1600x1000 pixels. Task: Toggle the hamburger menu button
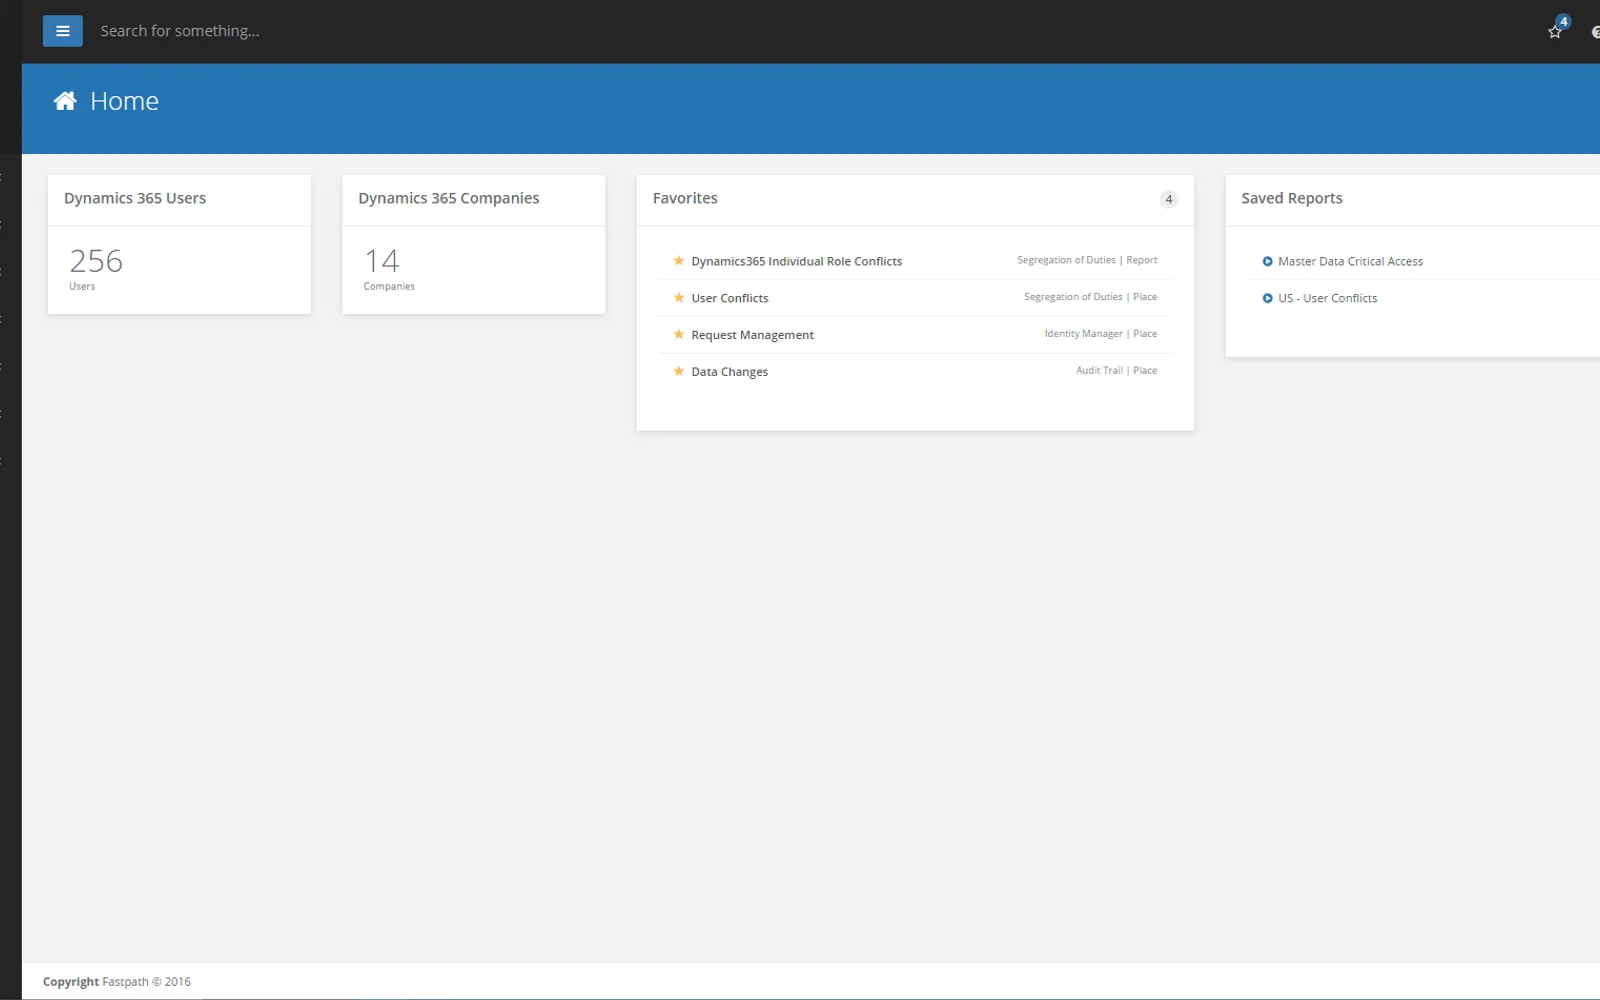pyautogui.click(x=62, y=31)
